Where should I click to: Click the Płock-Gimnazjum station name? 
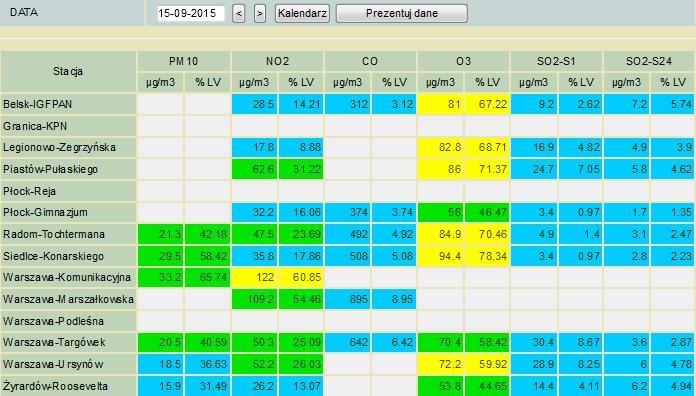click(45, 212)
